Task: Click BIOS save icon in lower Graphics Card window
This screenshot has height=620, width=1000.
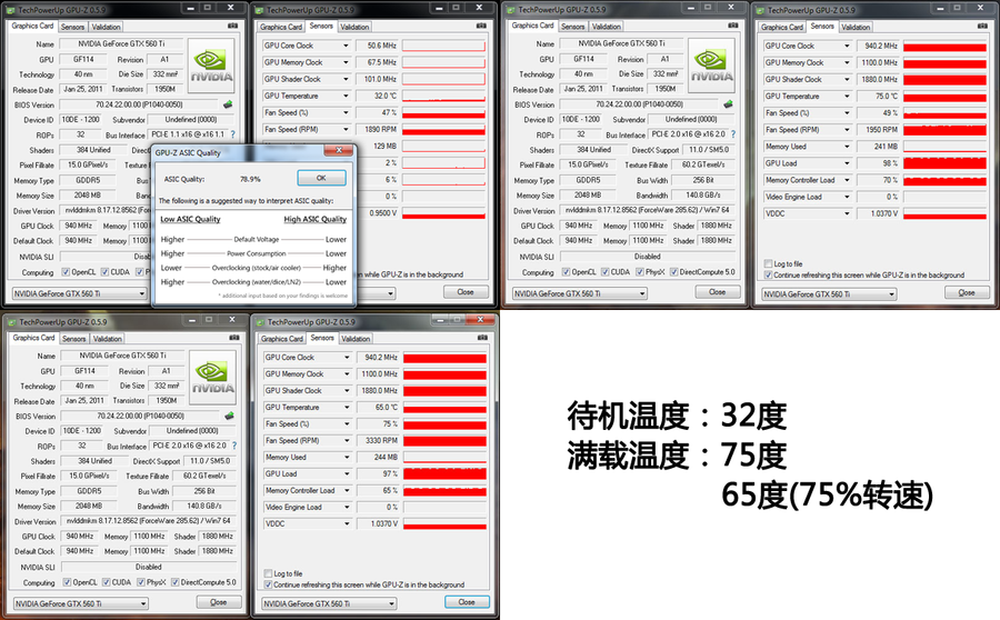Action: coord(229,416)
